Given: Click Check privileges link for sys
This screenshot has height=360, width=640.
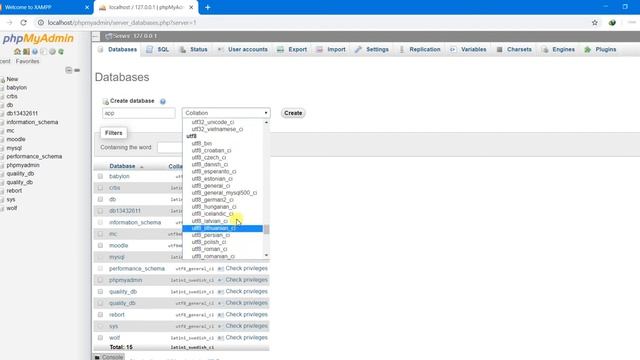Looking at the screenshot, I should point(247,326).
